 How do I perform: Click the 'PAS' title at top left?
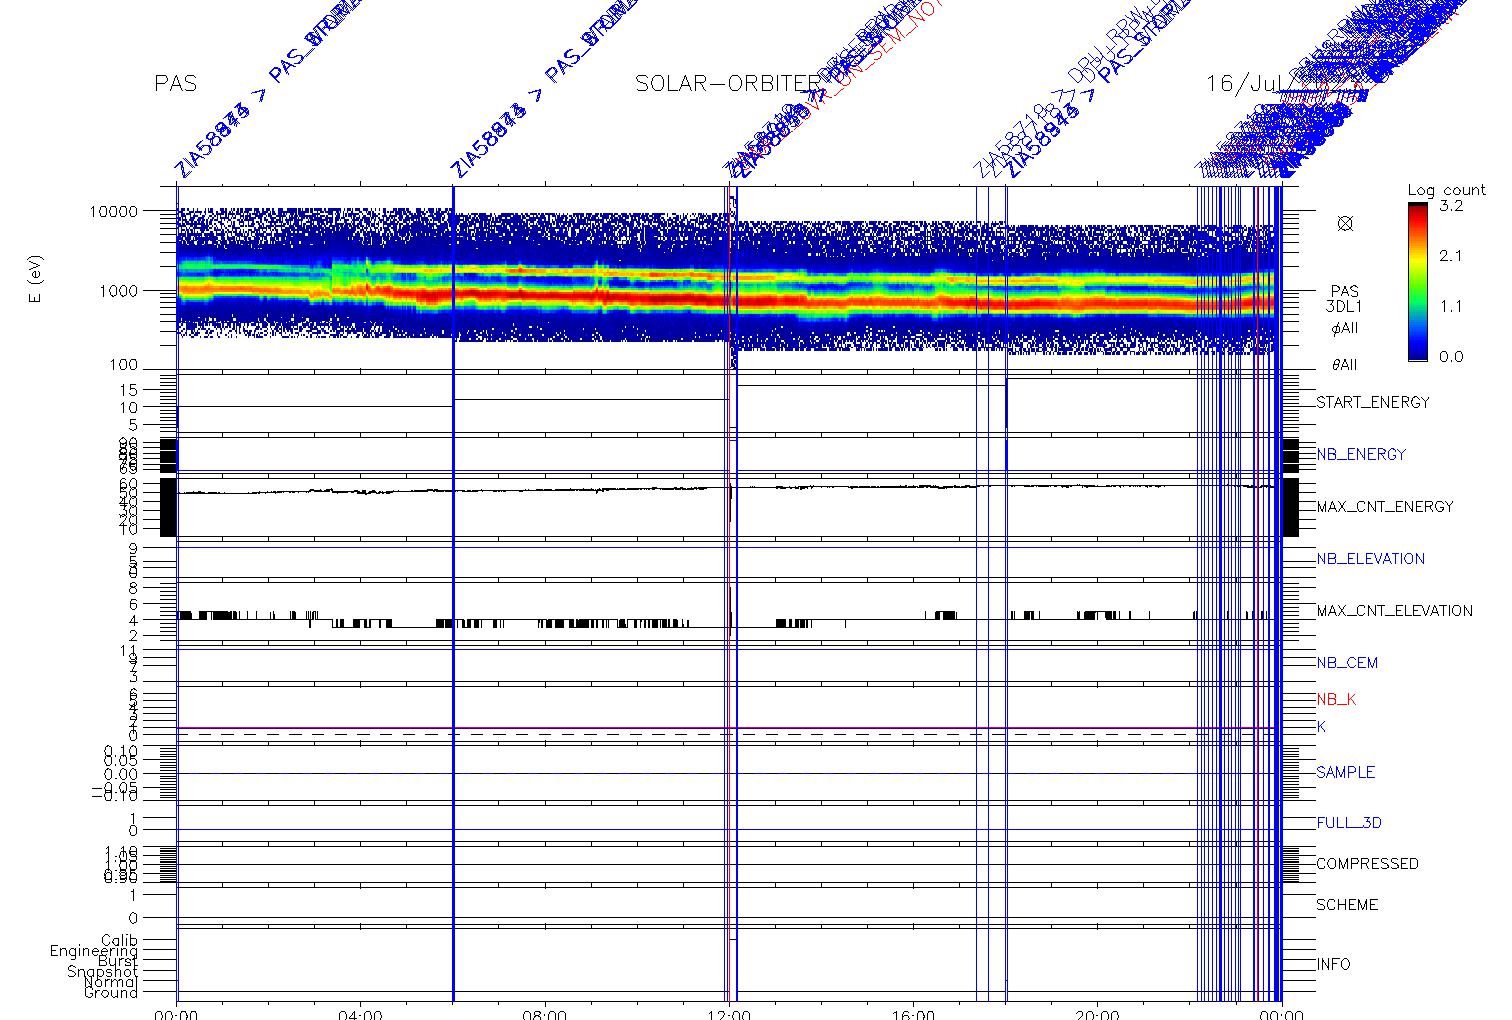point(175,83)
